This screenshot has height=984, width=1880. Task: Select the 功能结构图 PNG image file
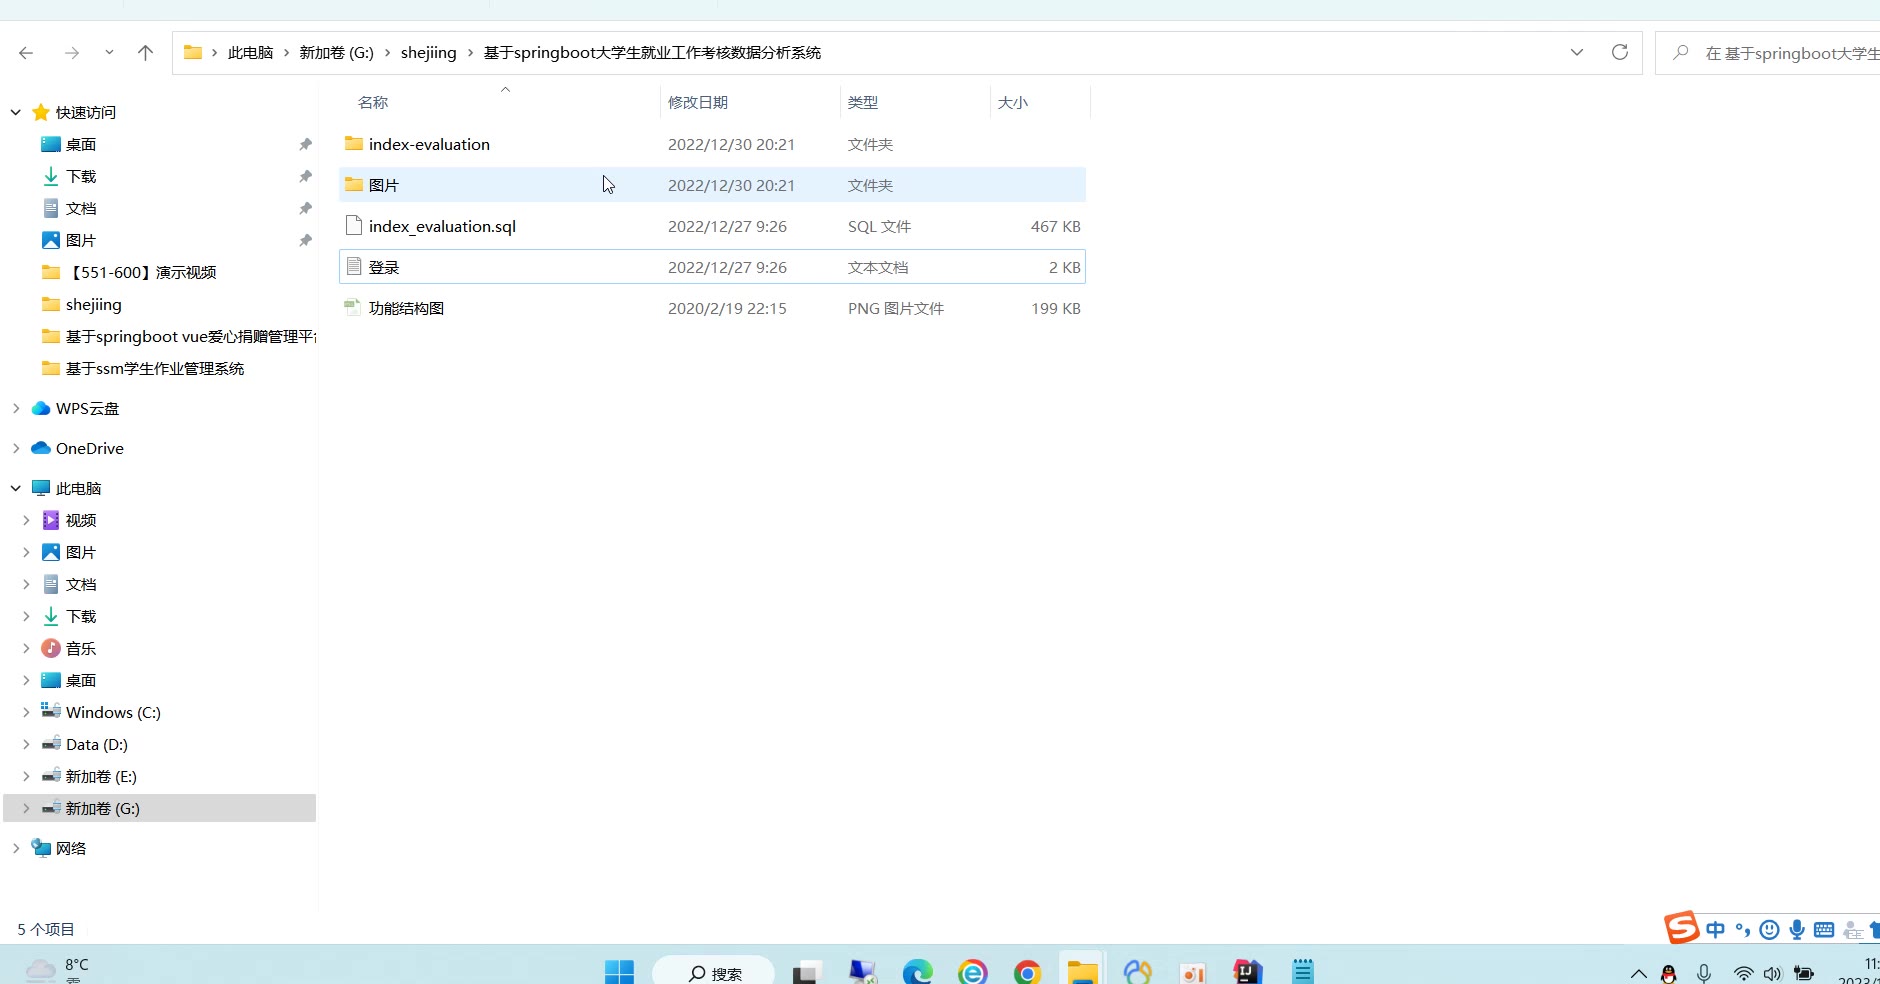click(x=406, y=308)
